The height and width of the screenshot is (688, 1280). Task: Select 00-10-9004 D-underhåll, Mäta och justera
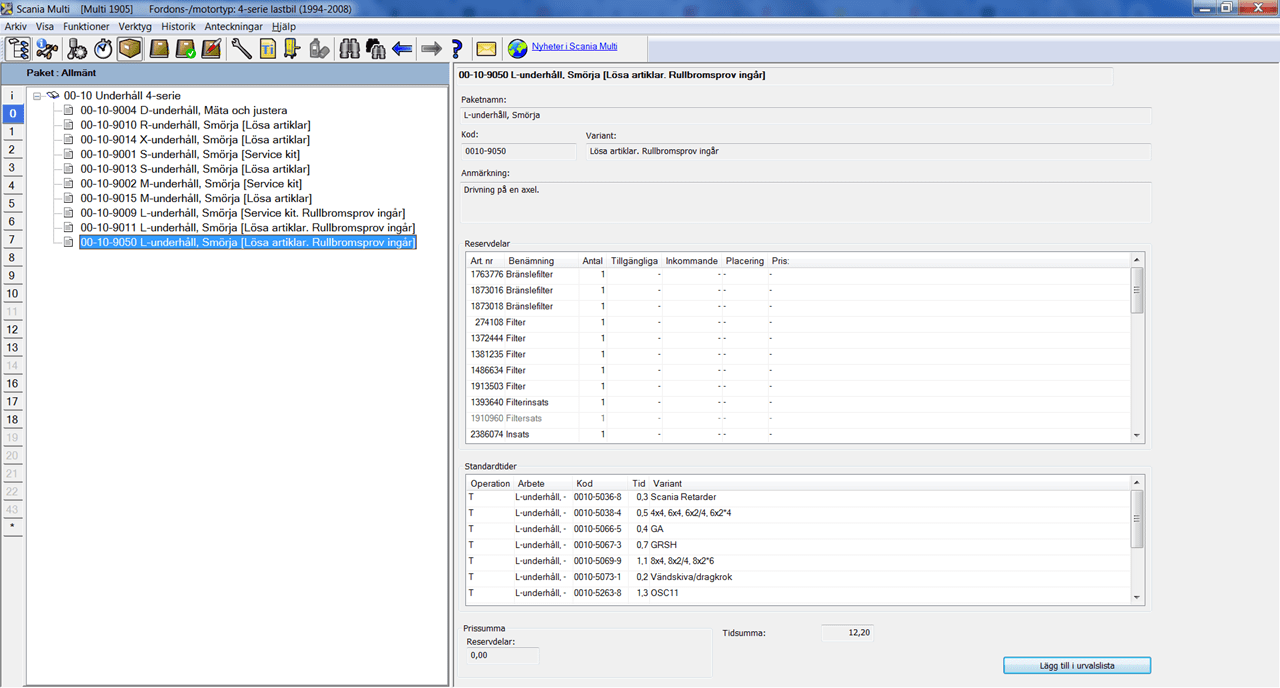coord(183,110)
